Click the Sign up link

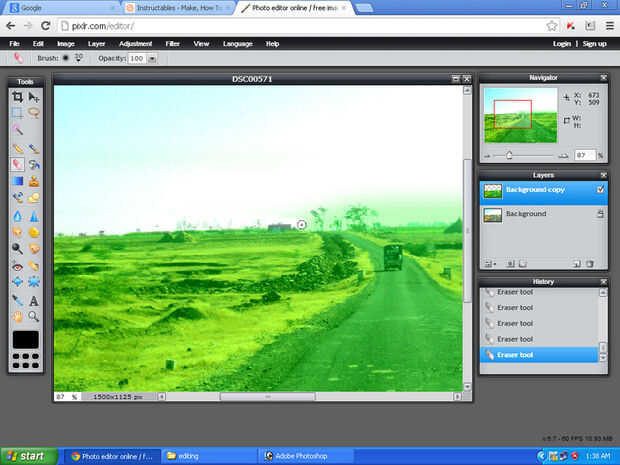pyautogui.click(x=594, y=44)
